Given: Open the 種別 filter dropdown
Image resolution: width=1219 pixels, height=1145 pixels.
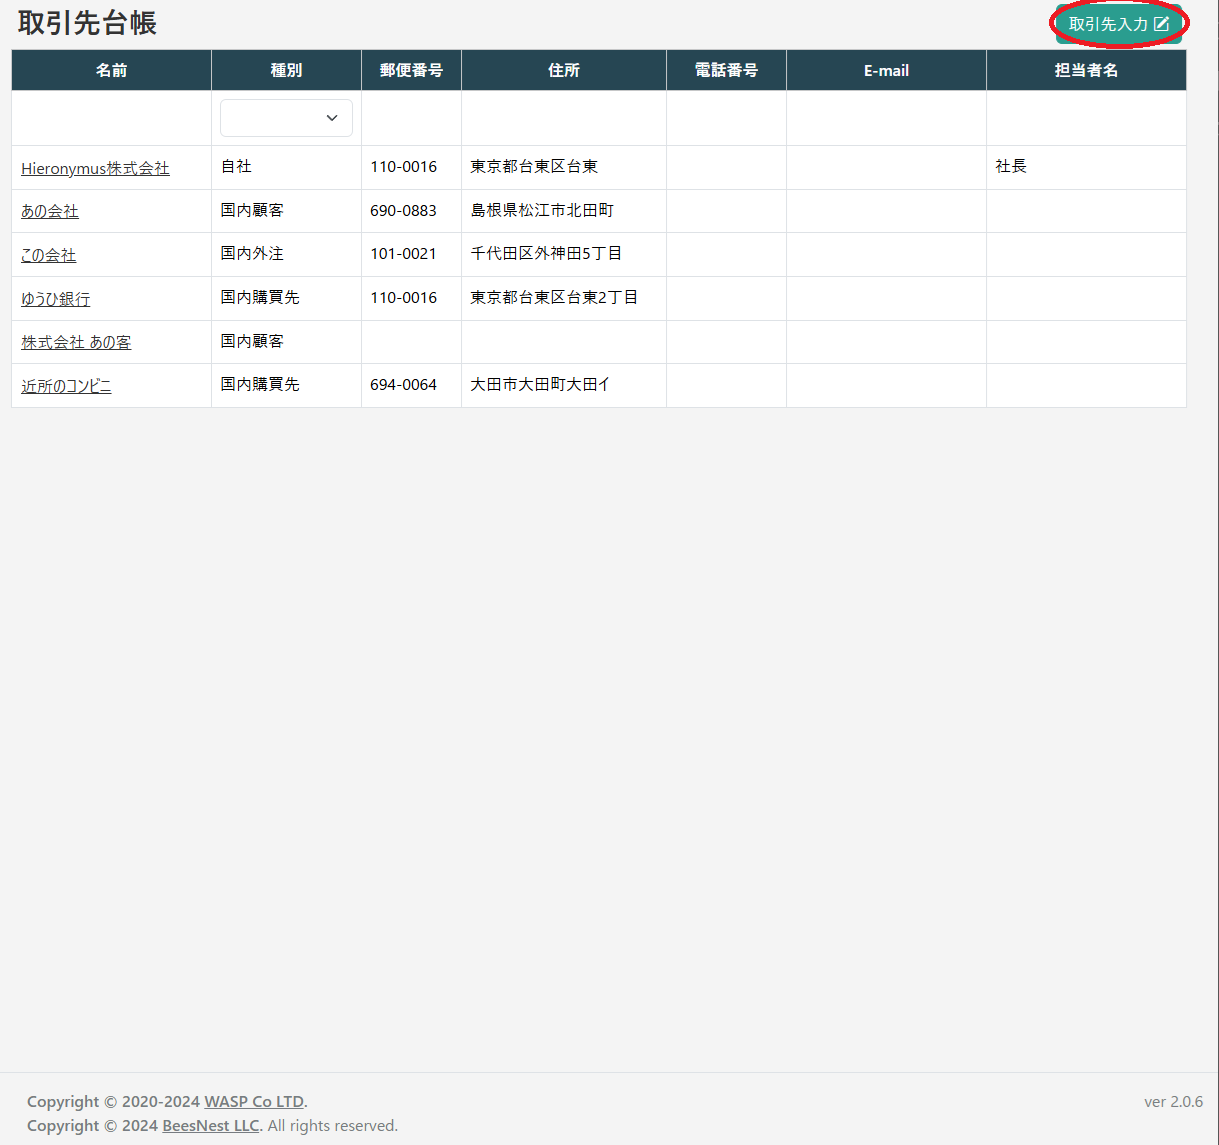Looking at the screenshot, I should 286,118.
